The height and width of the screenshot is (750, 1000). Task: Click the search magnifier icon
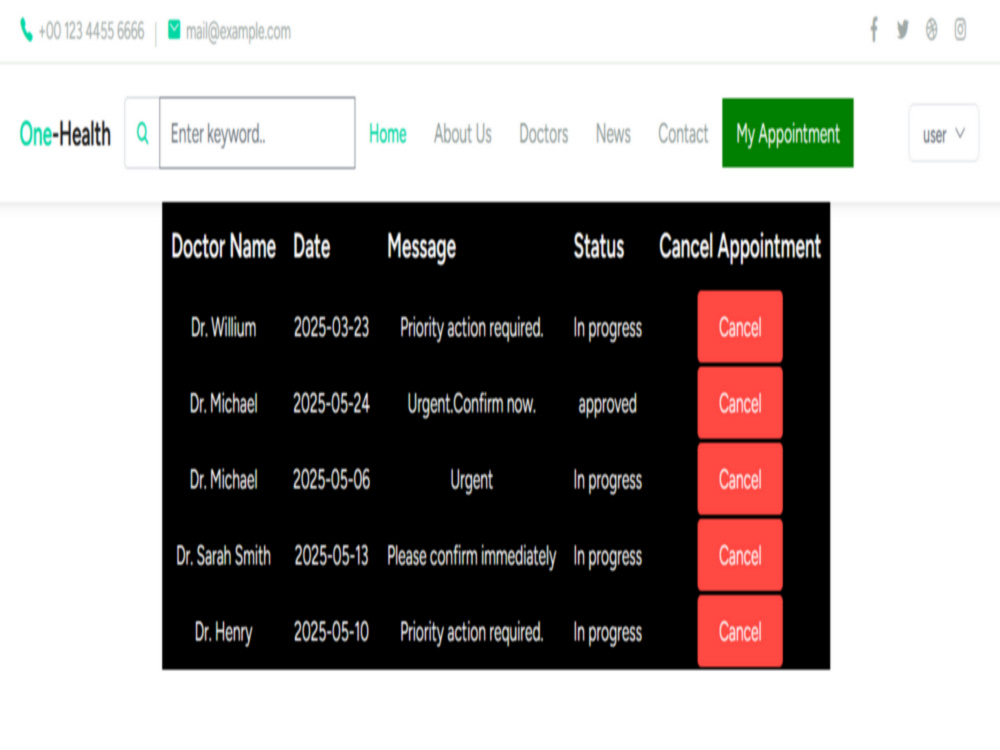click(x=143, y=133)
